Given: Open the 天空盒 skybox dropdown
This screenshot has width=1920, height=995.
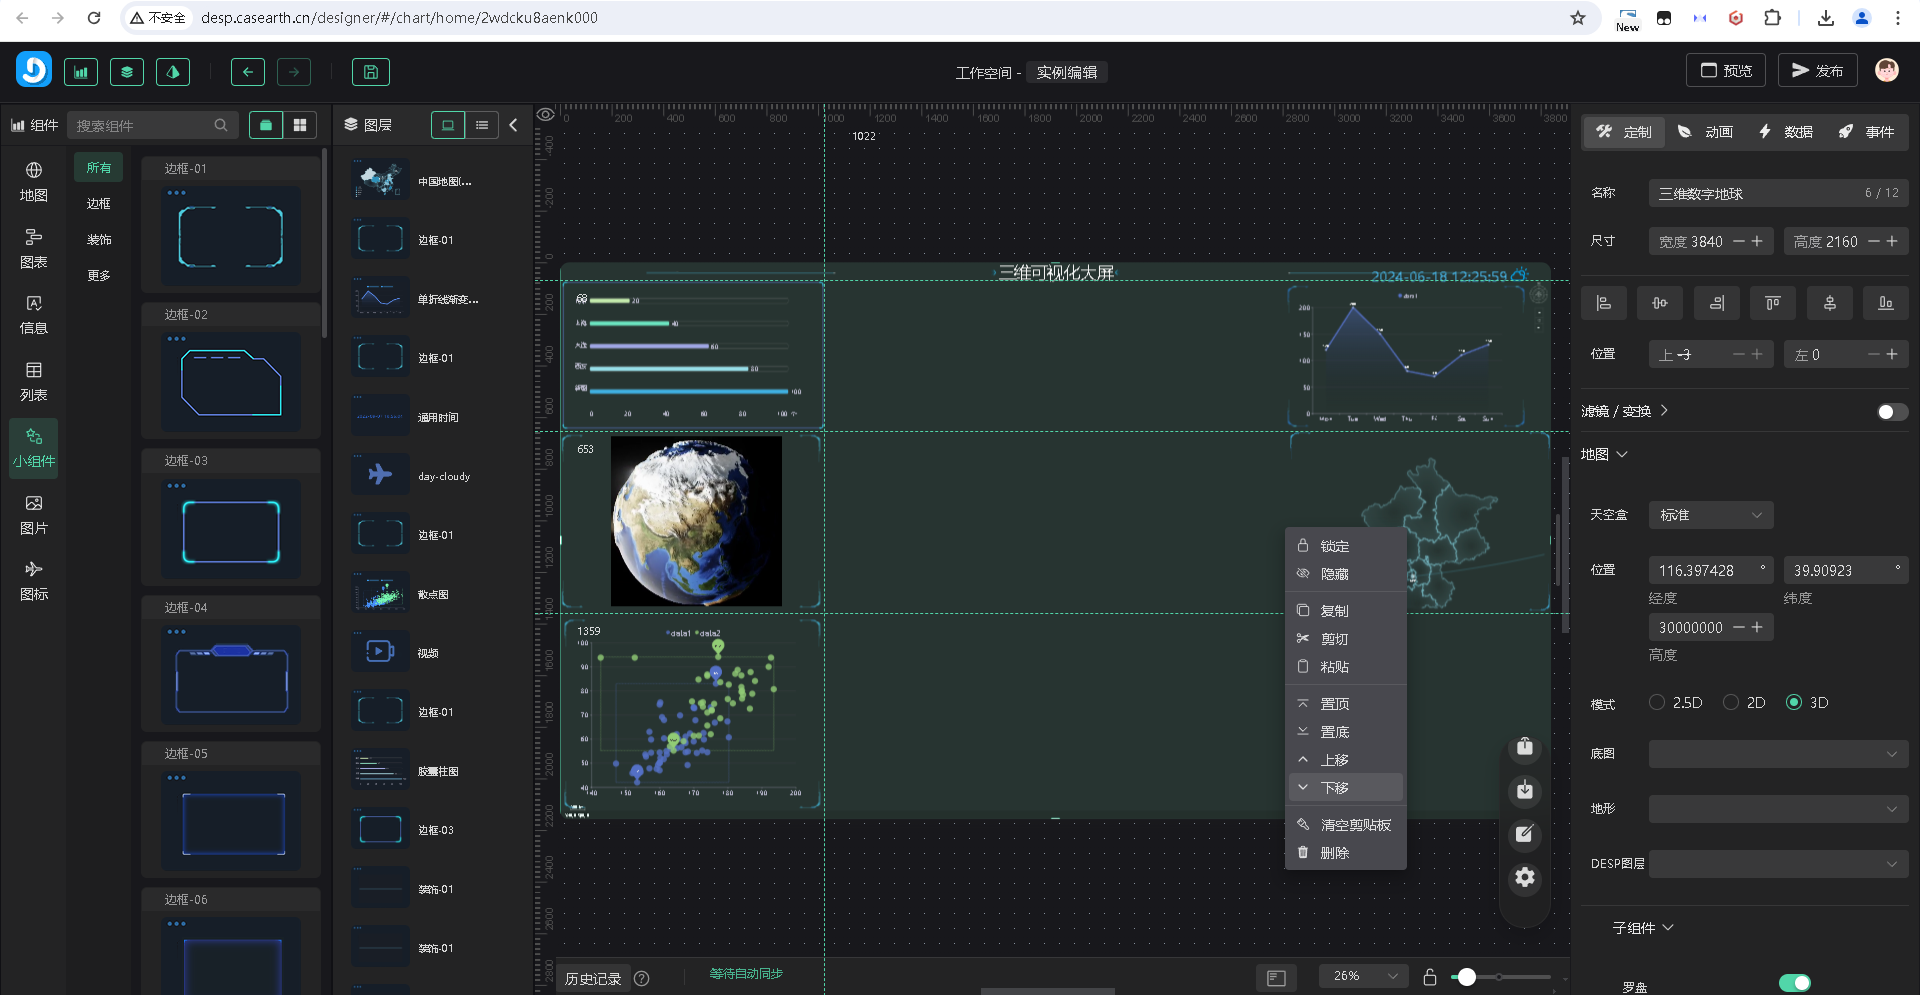Looking at the screenshot, I should click(1710, 515).
